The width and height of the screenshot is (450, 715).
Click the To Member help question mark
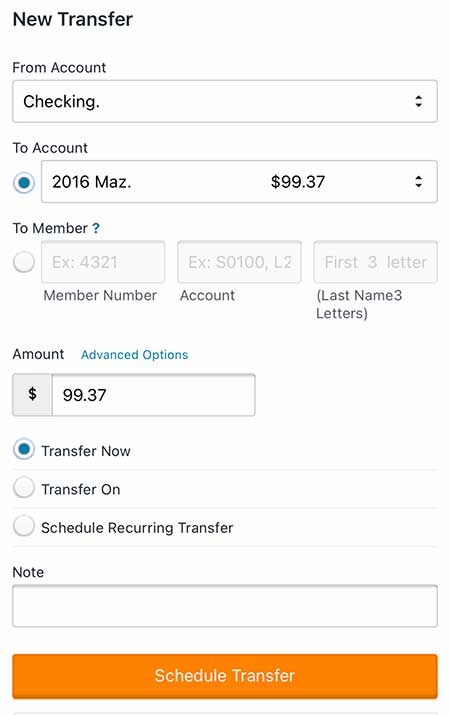click(96, 228)
